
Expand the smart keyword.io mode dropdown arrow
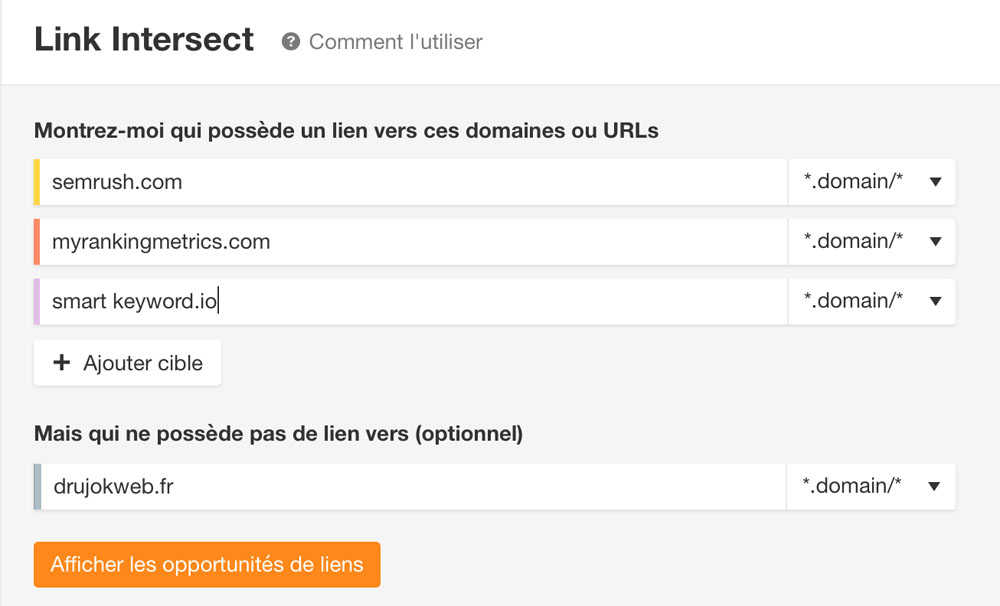(x=935, y=301)
